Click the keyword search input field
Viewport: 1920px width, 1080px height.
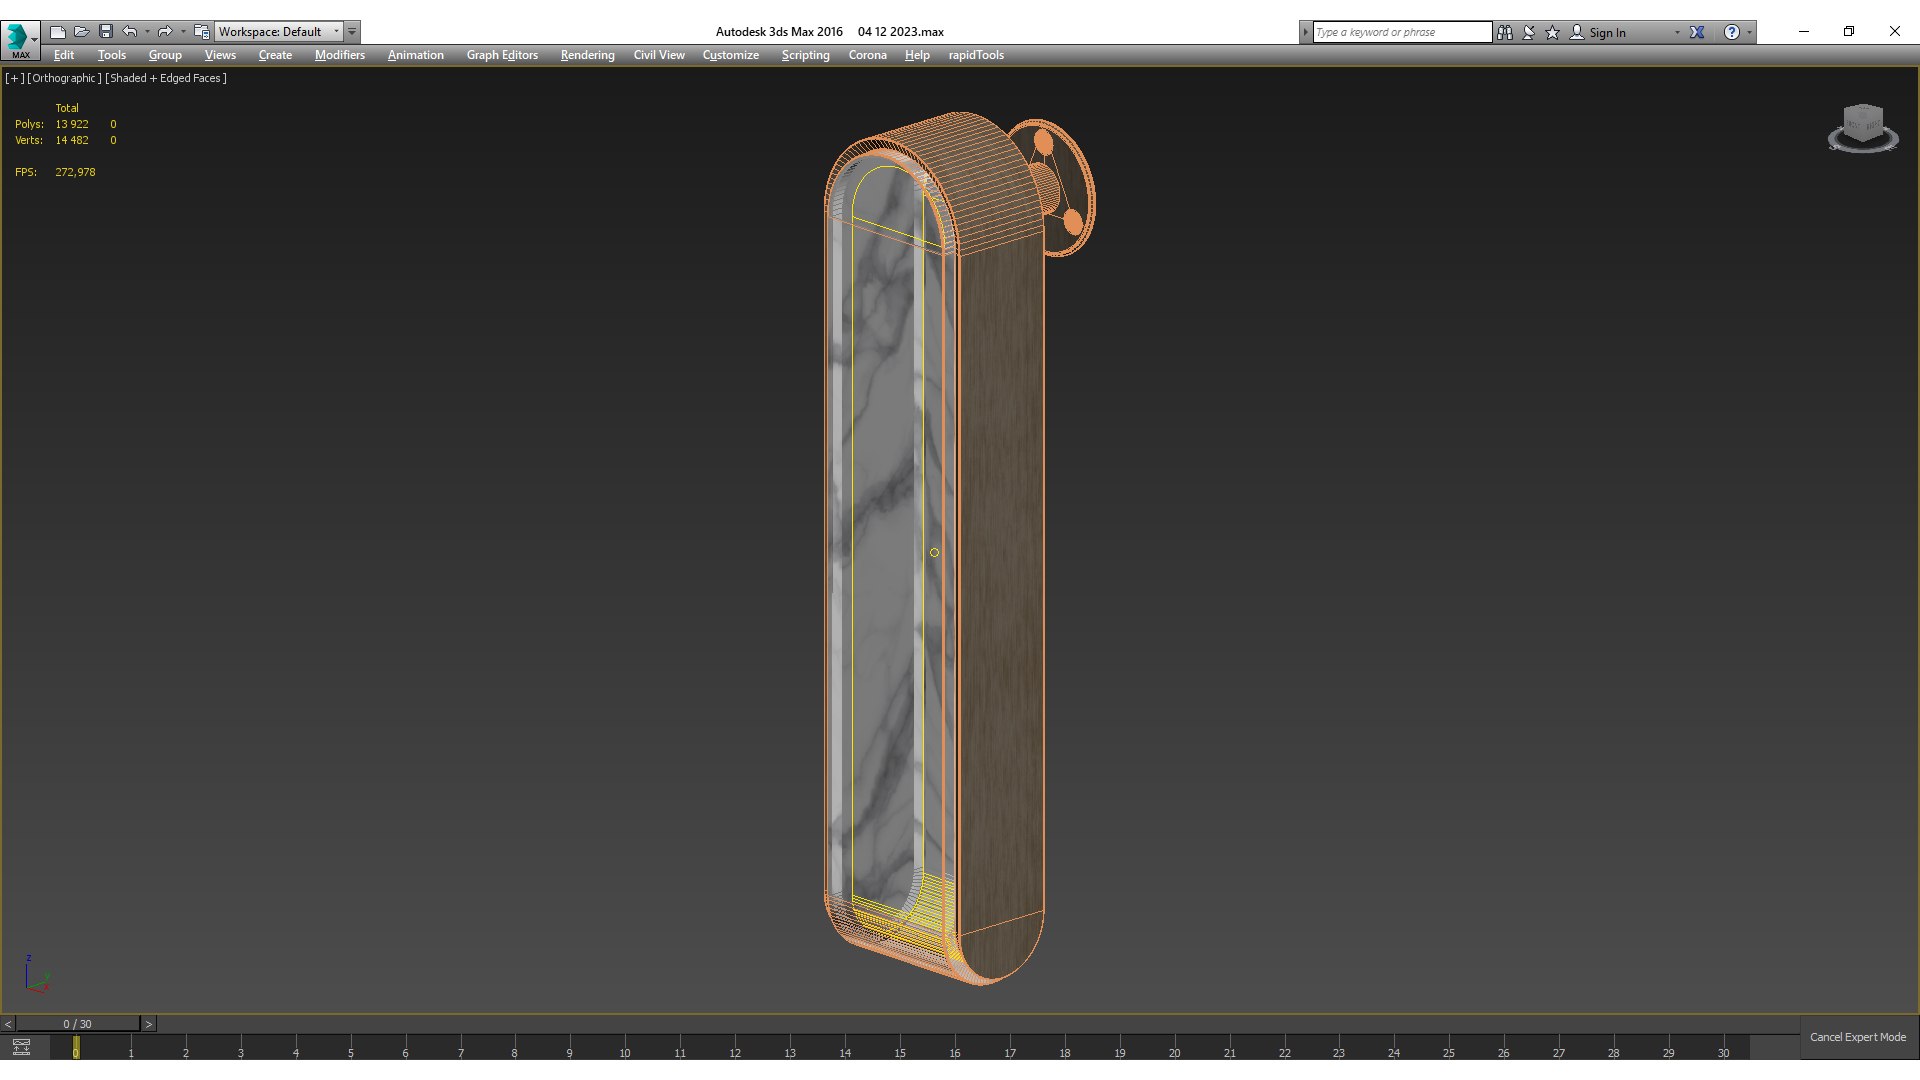1402,32
